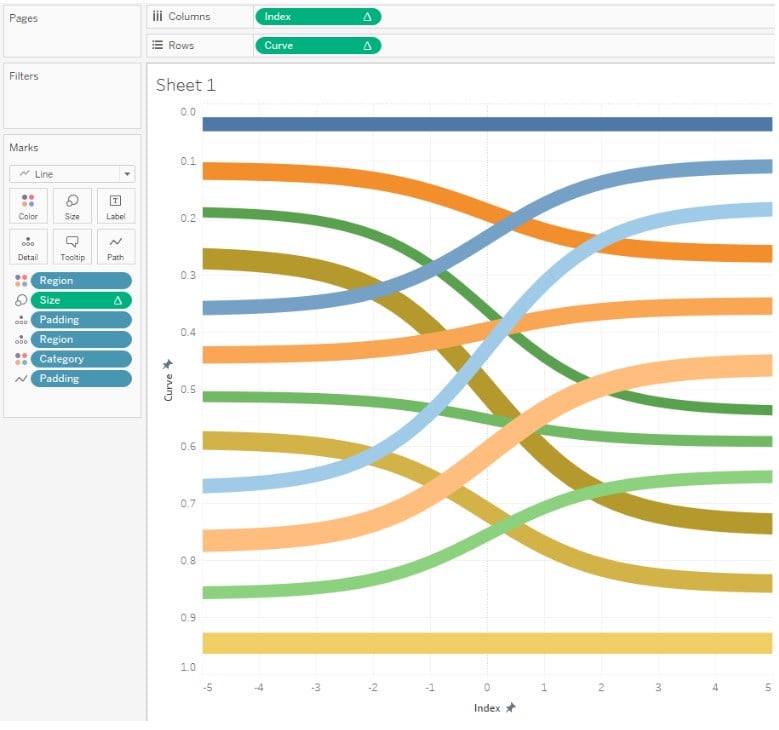Open the Tooltip mark card
This screenshot has height=730, width=779.
(x=72, y=247)
